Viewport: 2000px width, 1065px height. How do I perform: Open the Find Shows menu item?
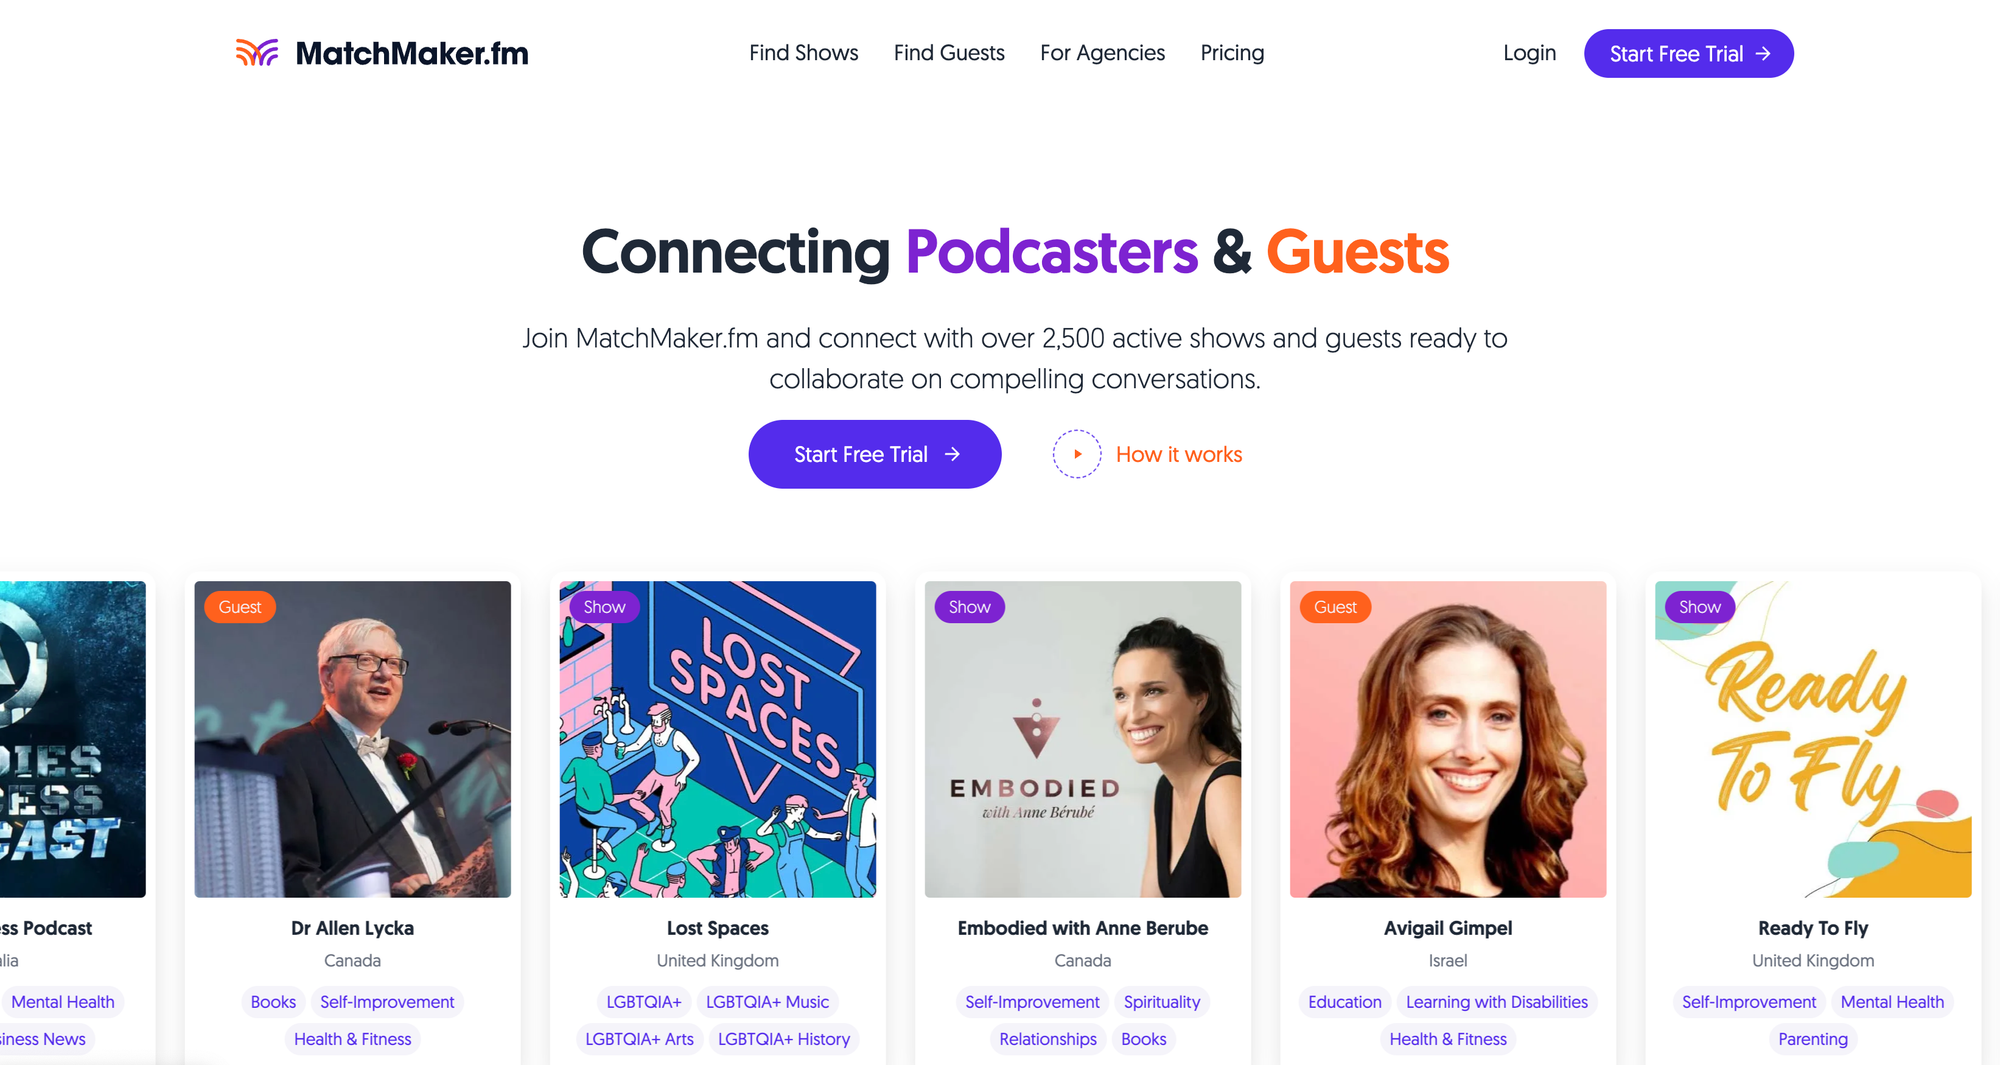[804, 53]
